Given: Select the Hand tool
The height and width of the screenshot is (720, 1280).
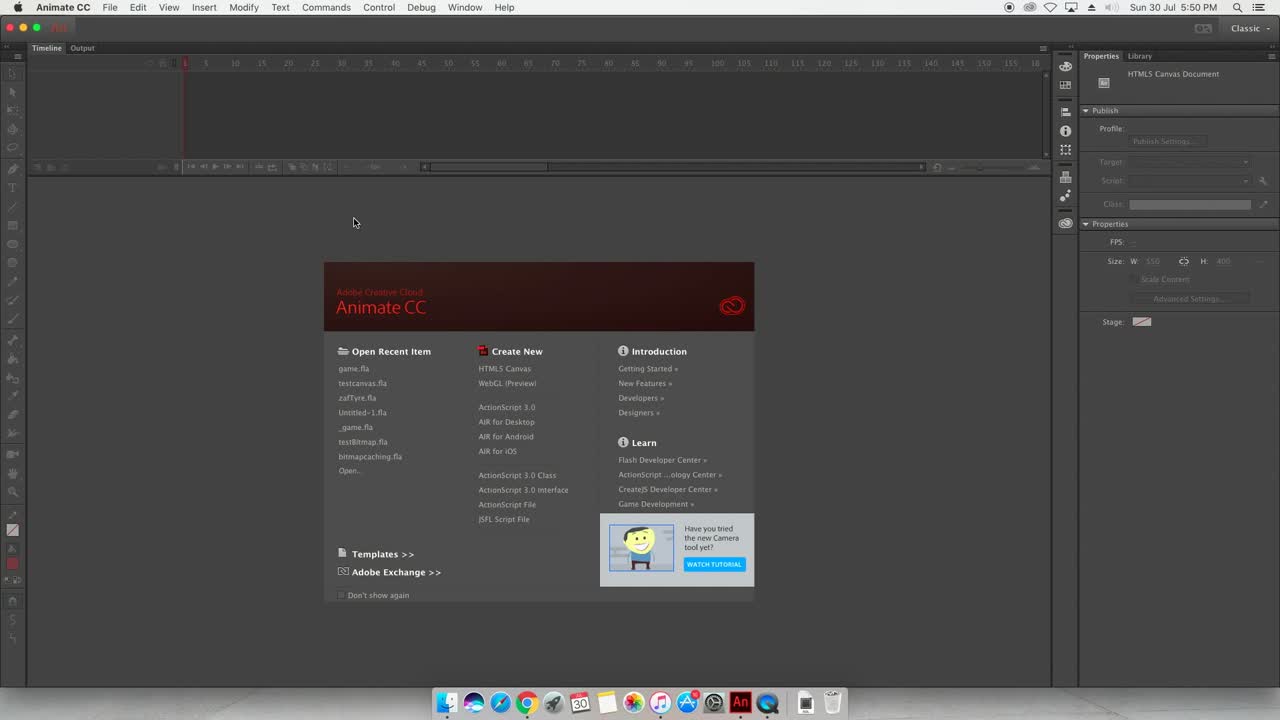Looking at the screenshot, I should (x=13, y=473).
